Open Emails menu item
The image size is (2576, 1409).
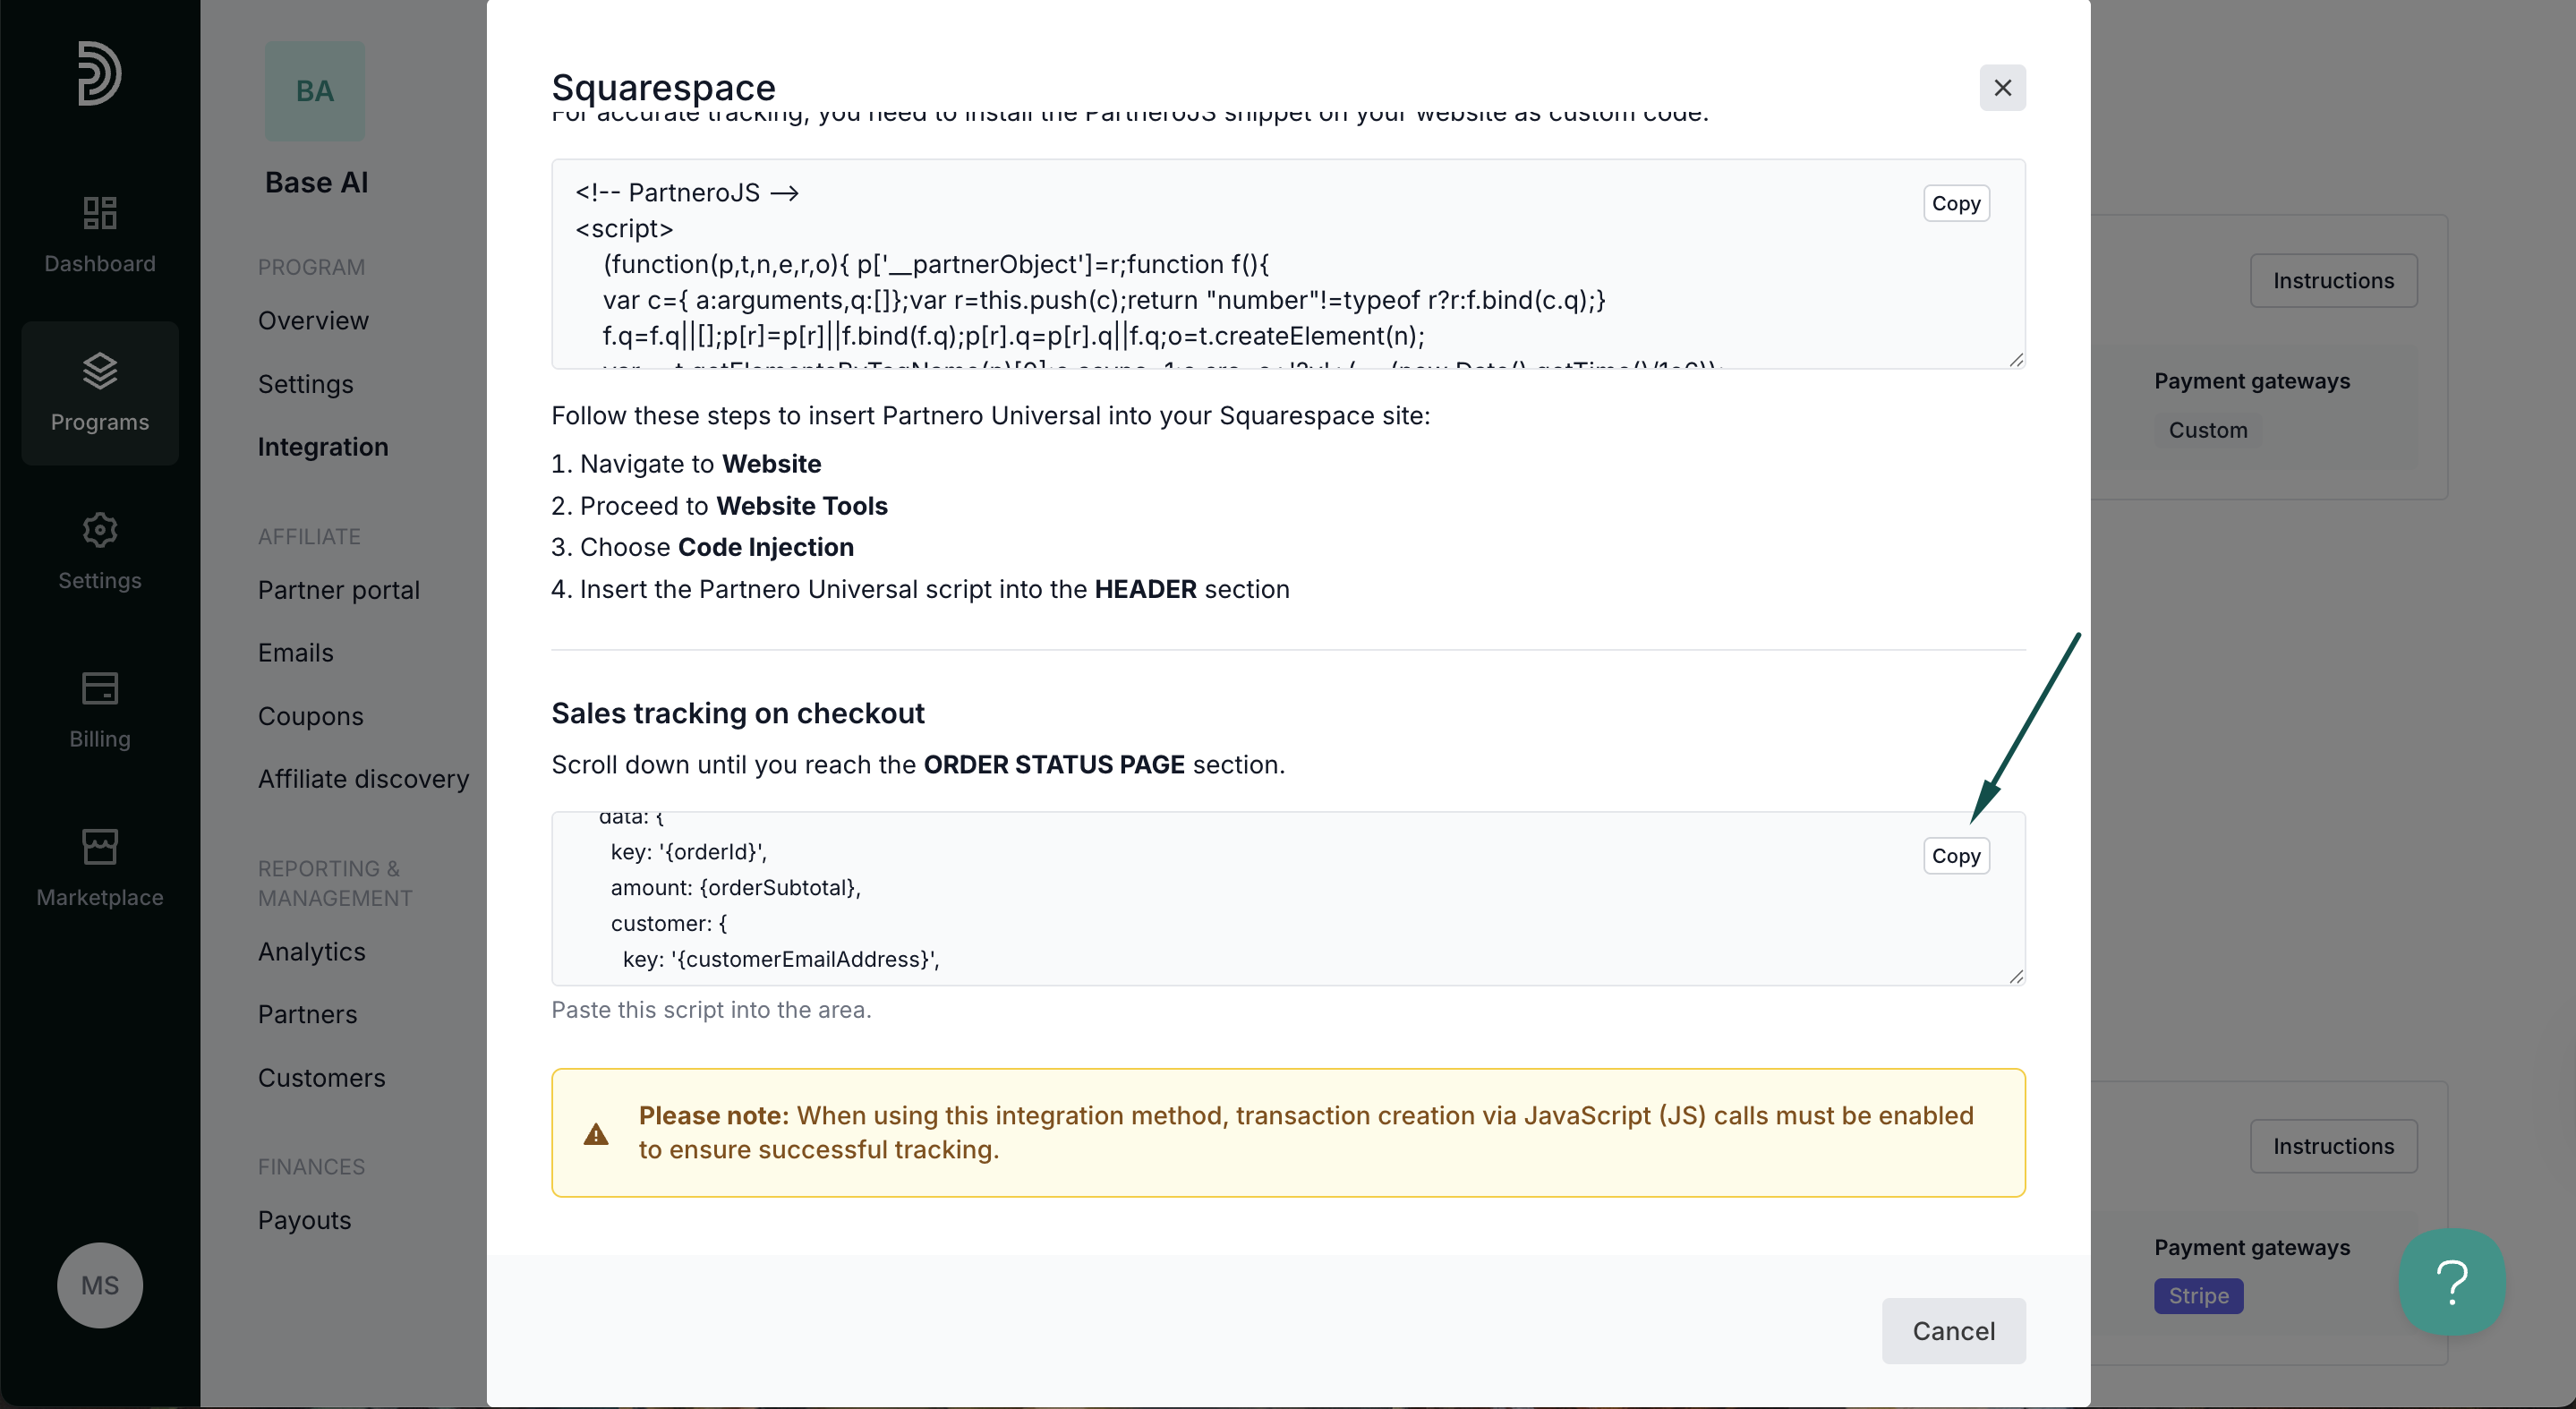coord(296,653)
